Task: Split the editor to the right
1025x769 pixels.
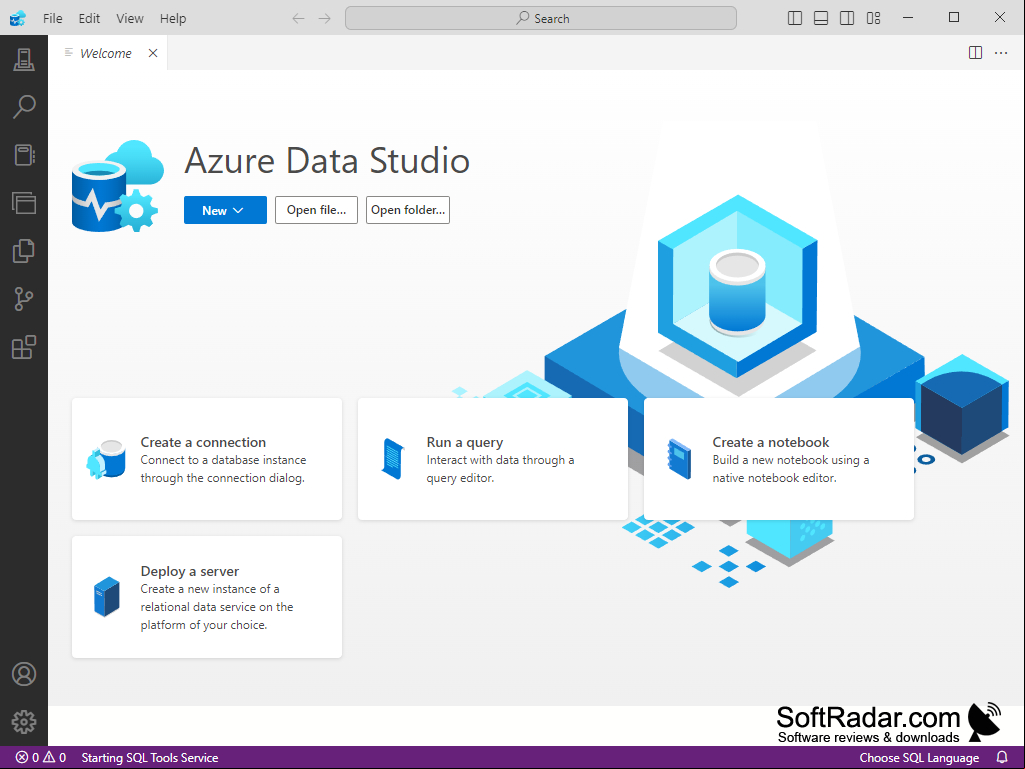Action: 975,53
